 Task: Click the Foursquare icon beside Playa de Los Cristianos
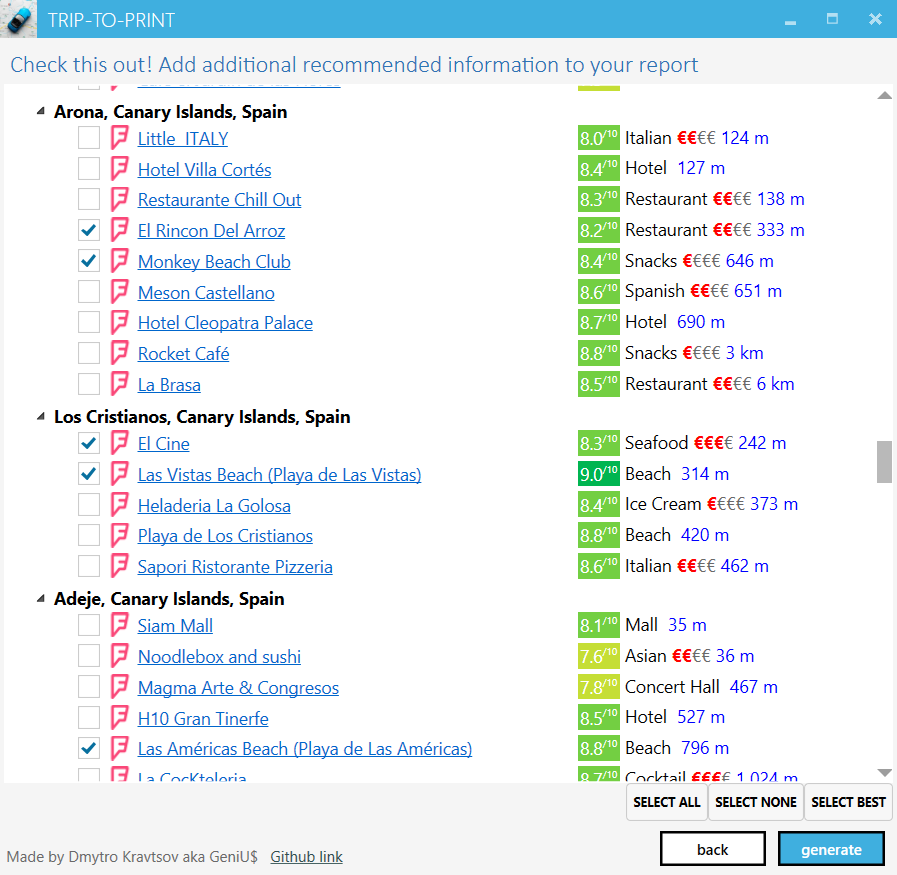[x=120, y=535]
